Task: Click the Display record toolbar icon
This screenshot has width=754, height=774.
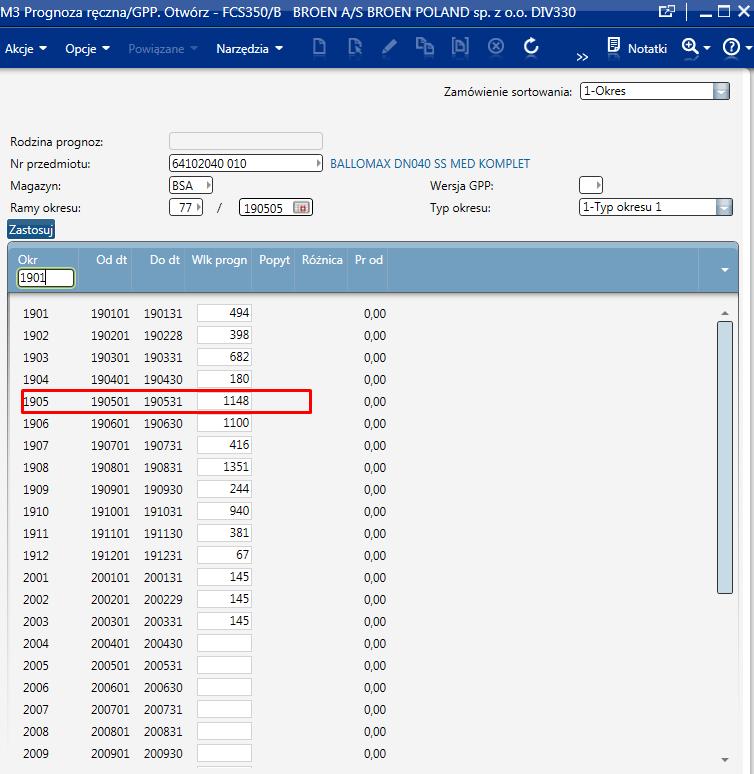Action: [x=460, y=47]
